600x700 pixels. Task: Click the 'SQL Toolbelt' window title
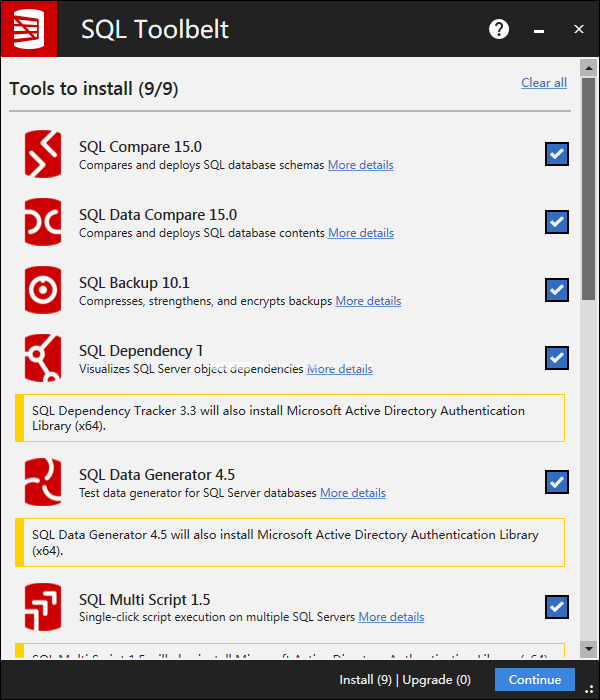155,29
